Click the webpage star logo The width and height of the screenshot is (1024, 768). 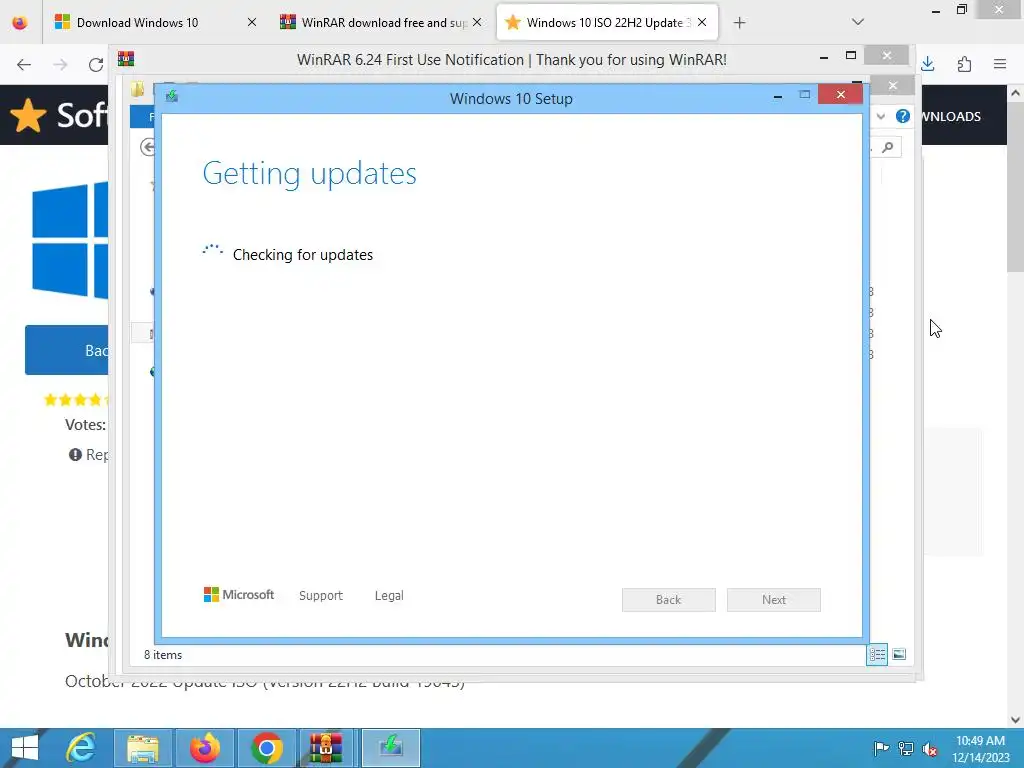[27, 116]
